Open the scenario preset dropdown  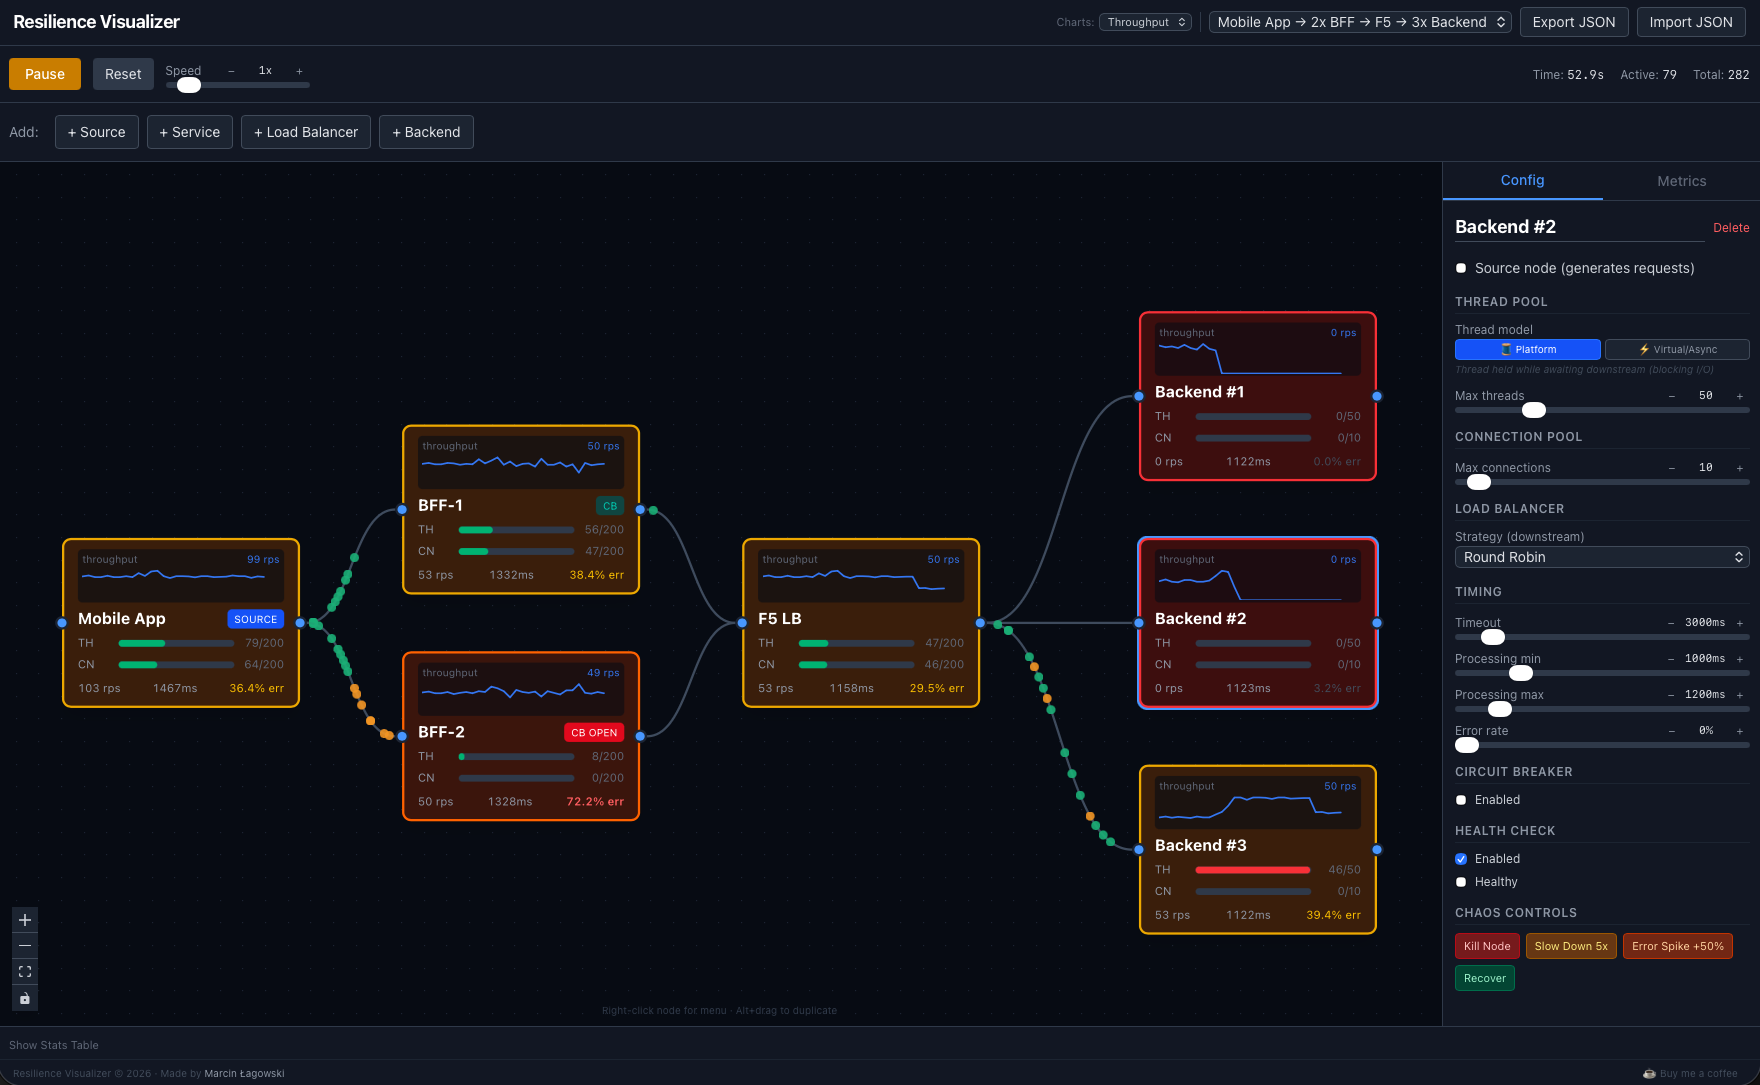point(1359,21)
